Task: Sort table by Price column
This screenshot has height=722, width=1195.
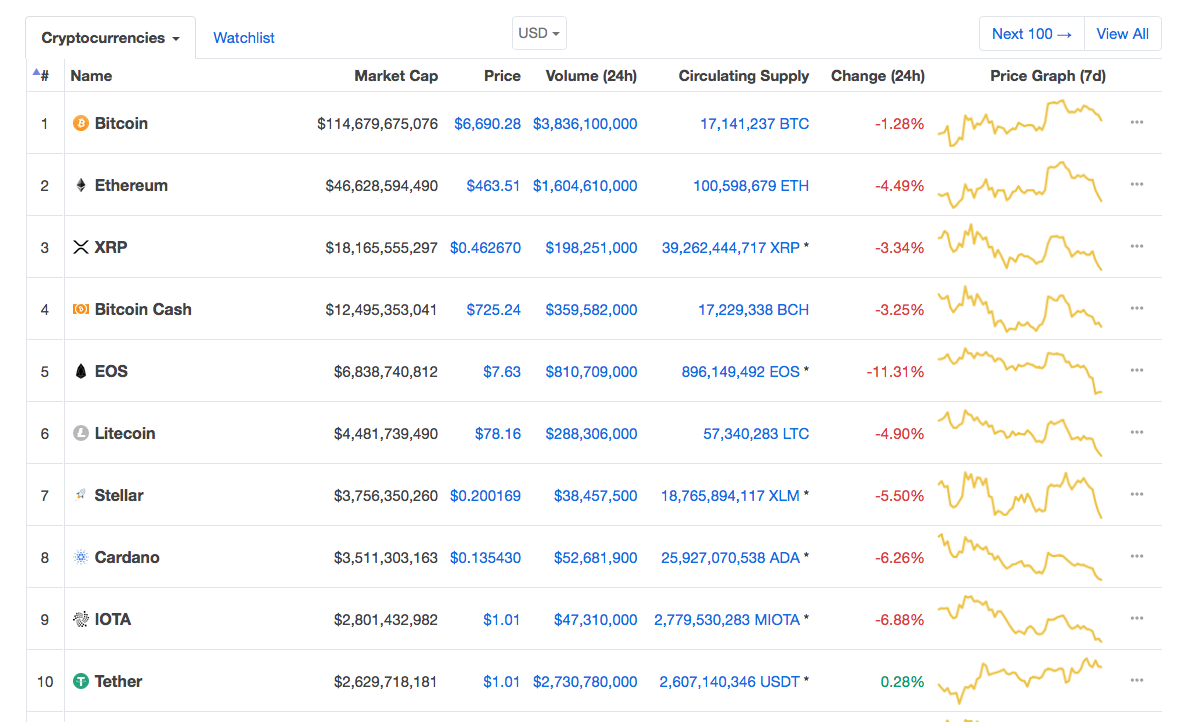Action: pos(502,75)
